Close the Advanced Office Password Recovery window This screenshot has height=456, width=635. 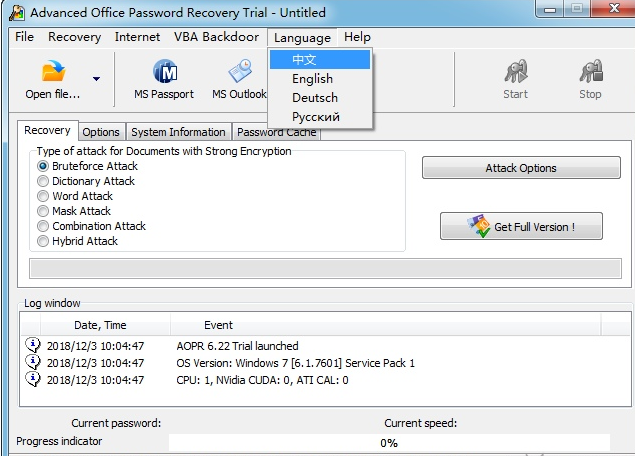(x=614, y=8)
